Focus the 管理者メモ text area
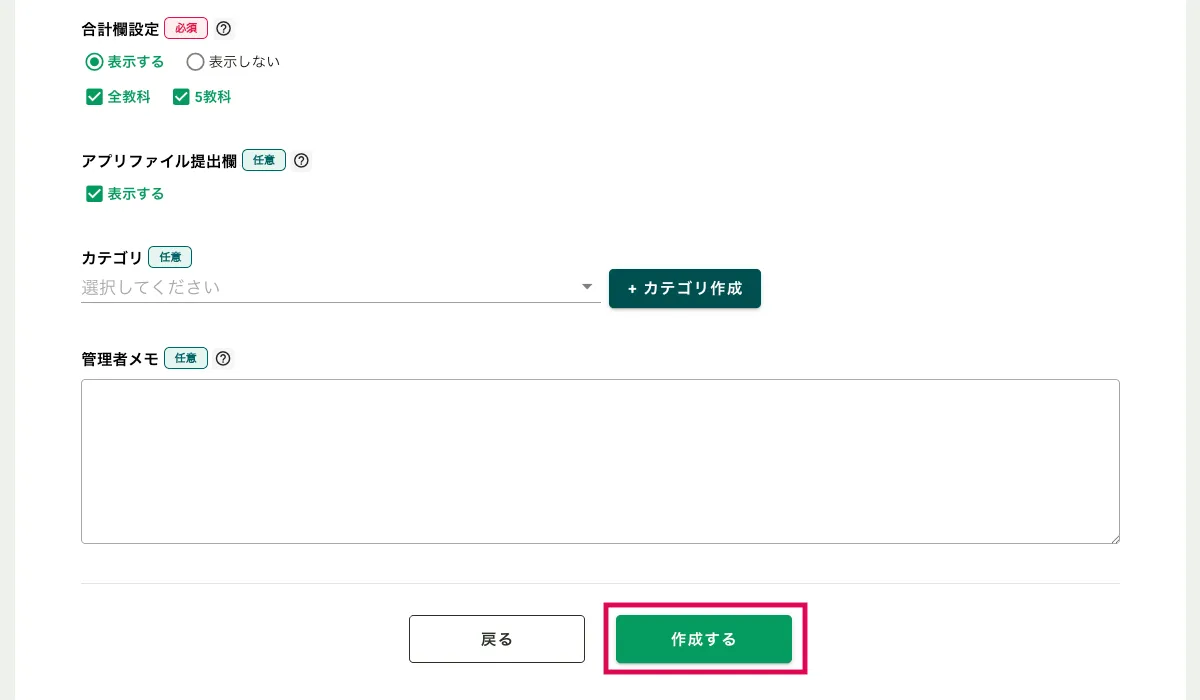 pos(600,461)
